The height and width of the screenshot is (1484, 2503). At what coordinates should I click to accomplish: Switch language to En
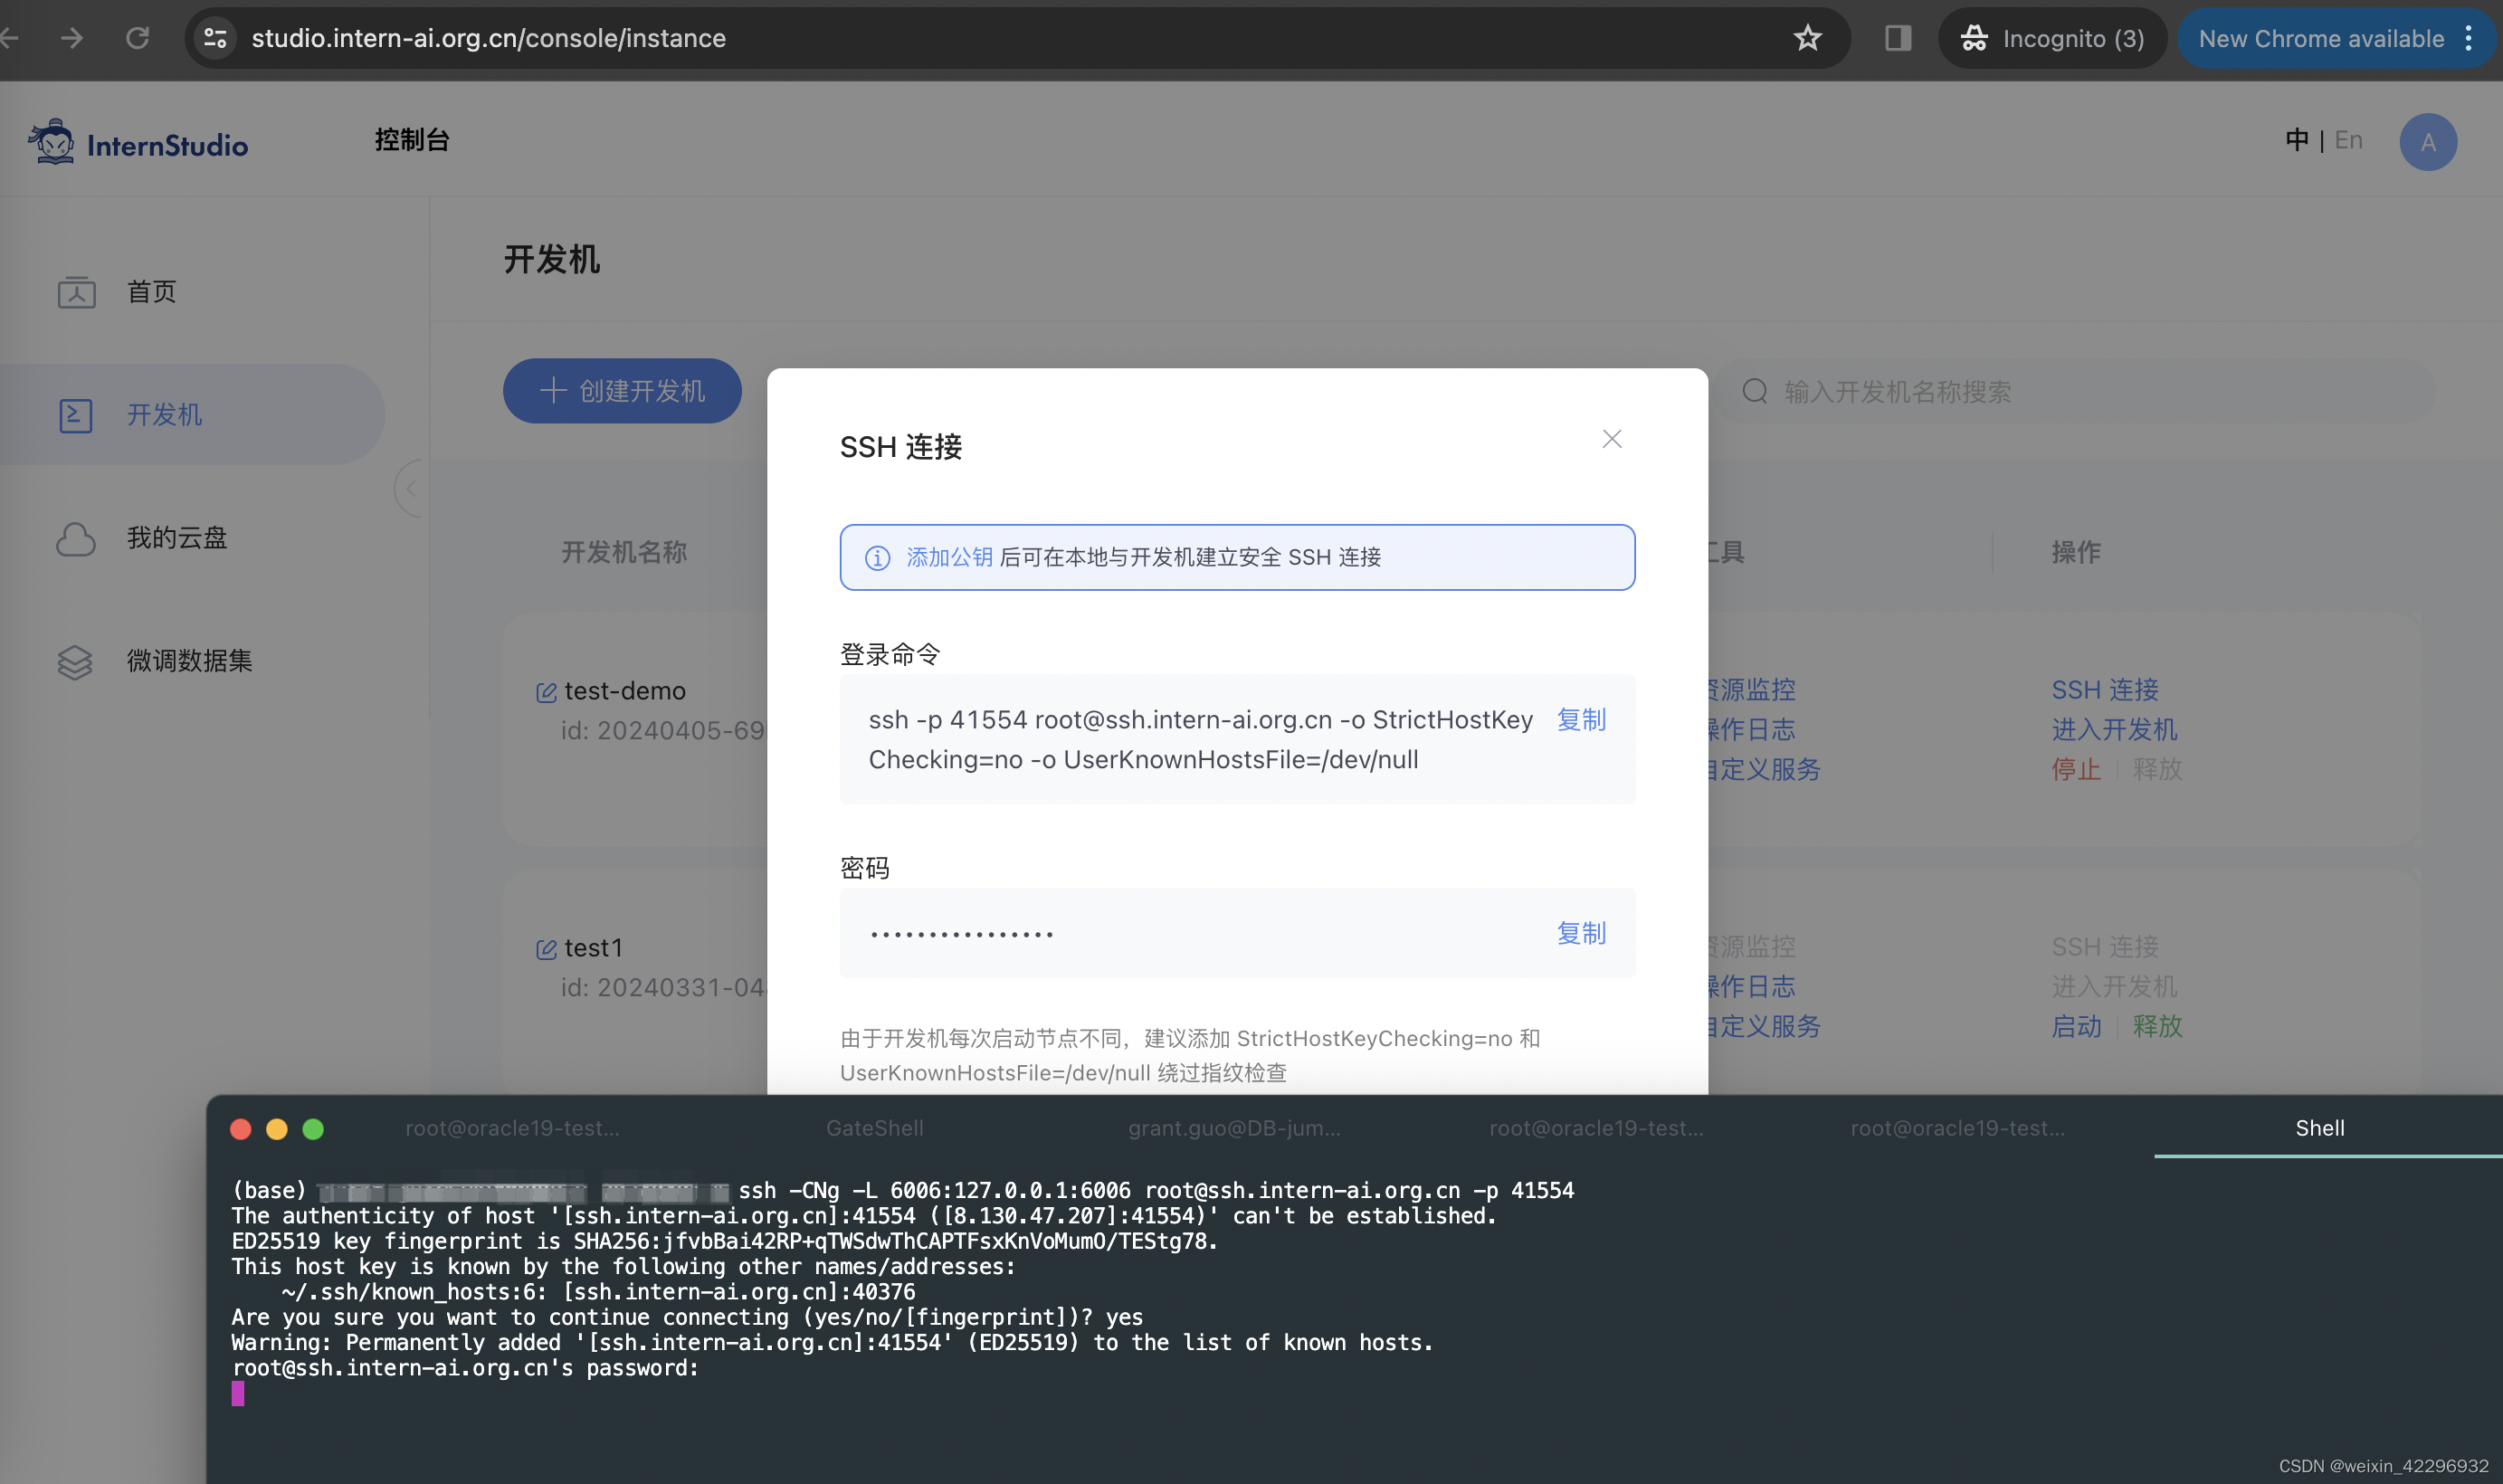coord(2348,140)
